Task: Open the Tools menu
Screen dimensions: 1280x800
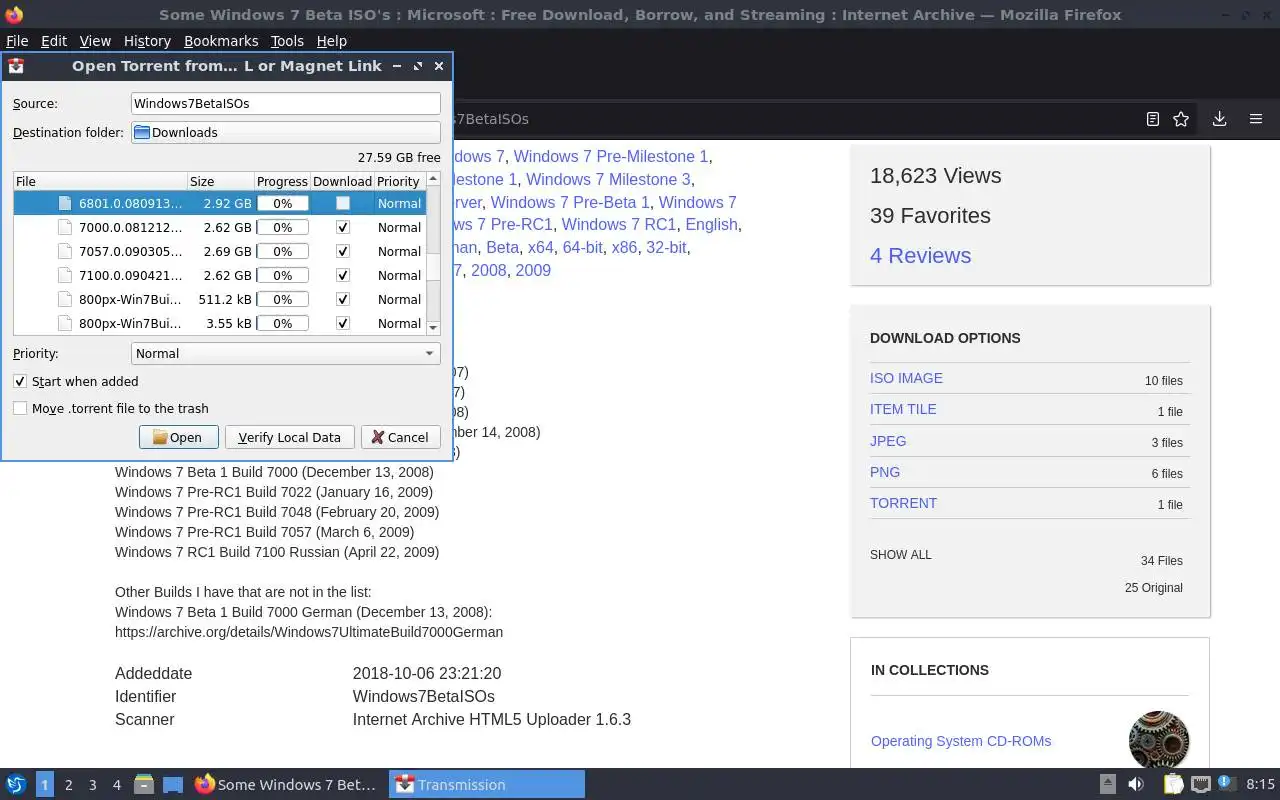Action: (287, 41)
